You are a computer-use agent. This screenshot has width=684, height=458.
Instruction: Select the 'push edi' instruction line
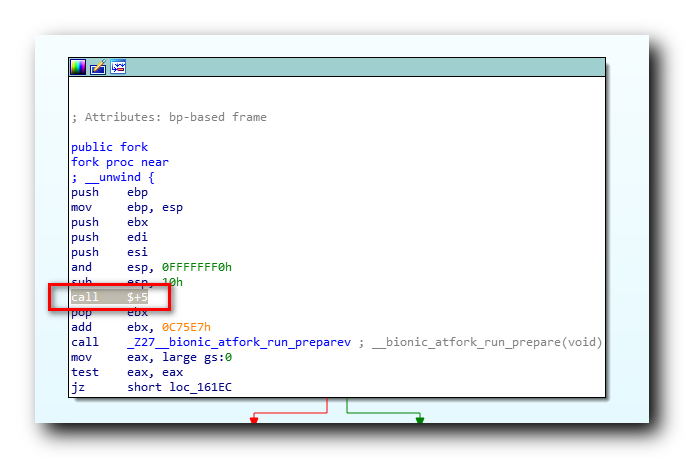109,237
